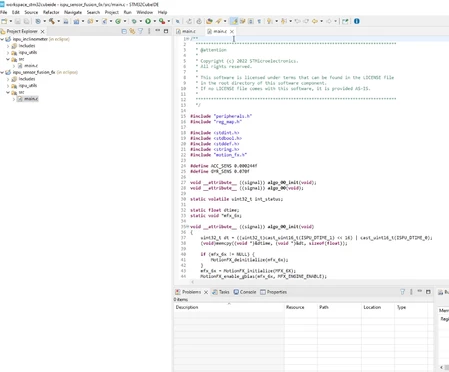Click the View Menu dots in Project Explorer
This screenshot has width=449, height=372.
tap(149, 31)
